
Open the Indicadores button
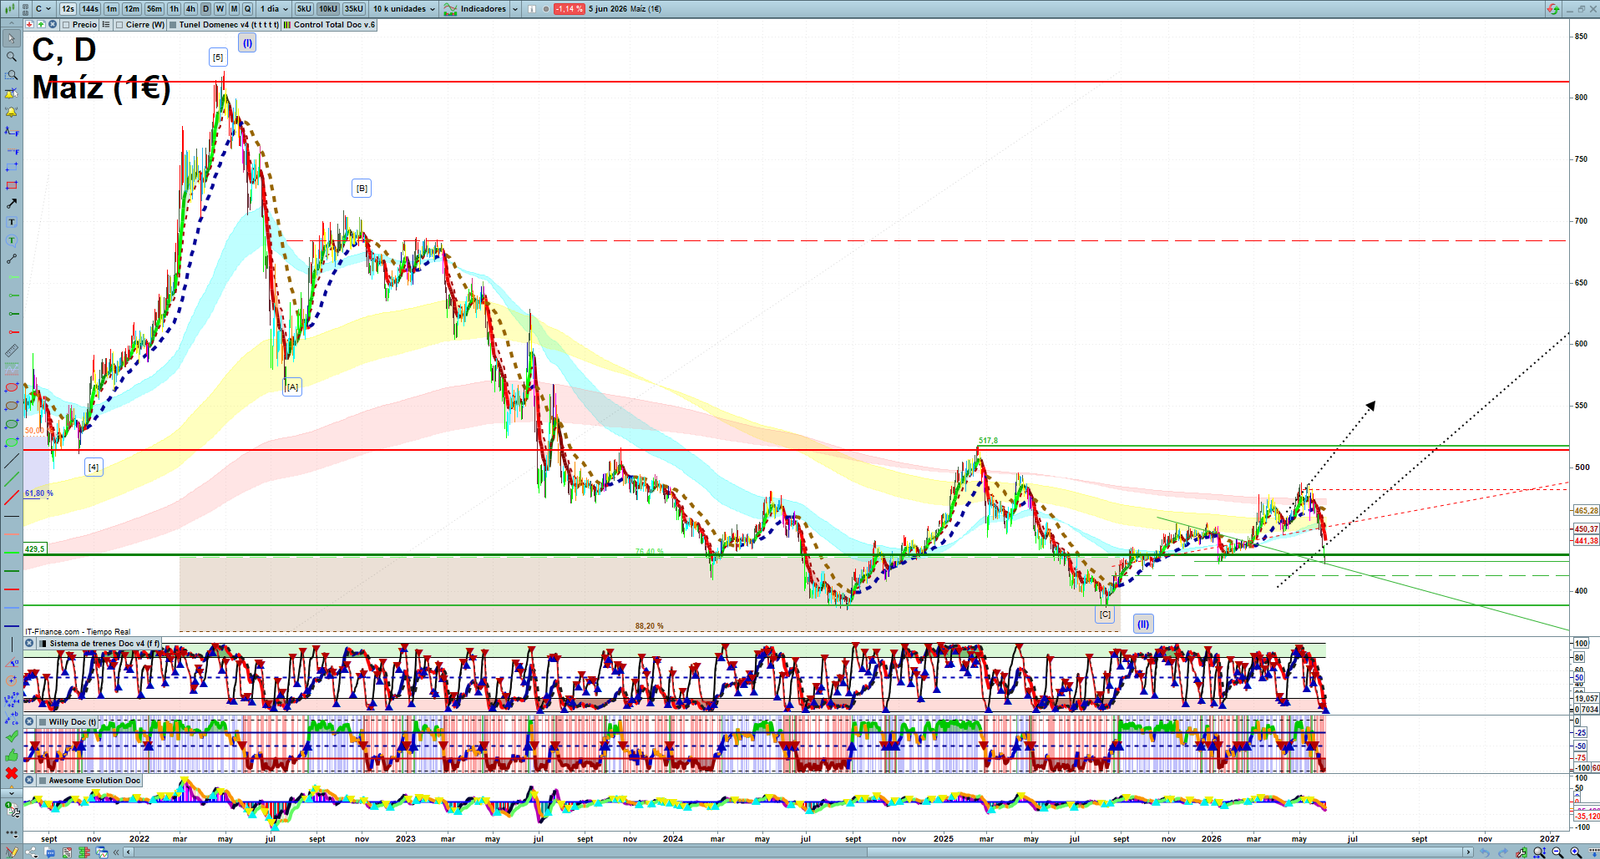pos(474,8)
